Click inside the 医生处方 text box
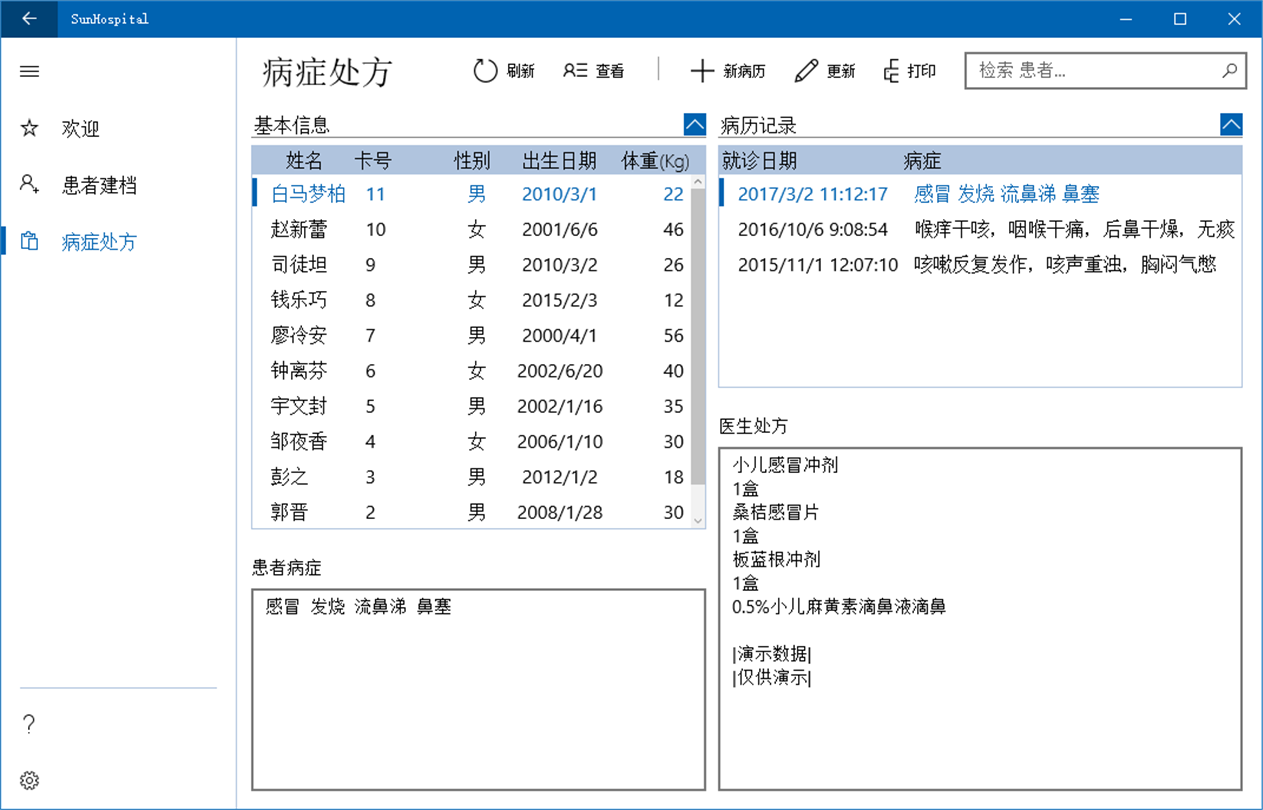Screen dimensions: 1263x810 (x=980, y=618)
